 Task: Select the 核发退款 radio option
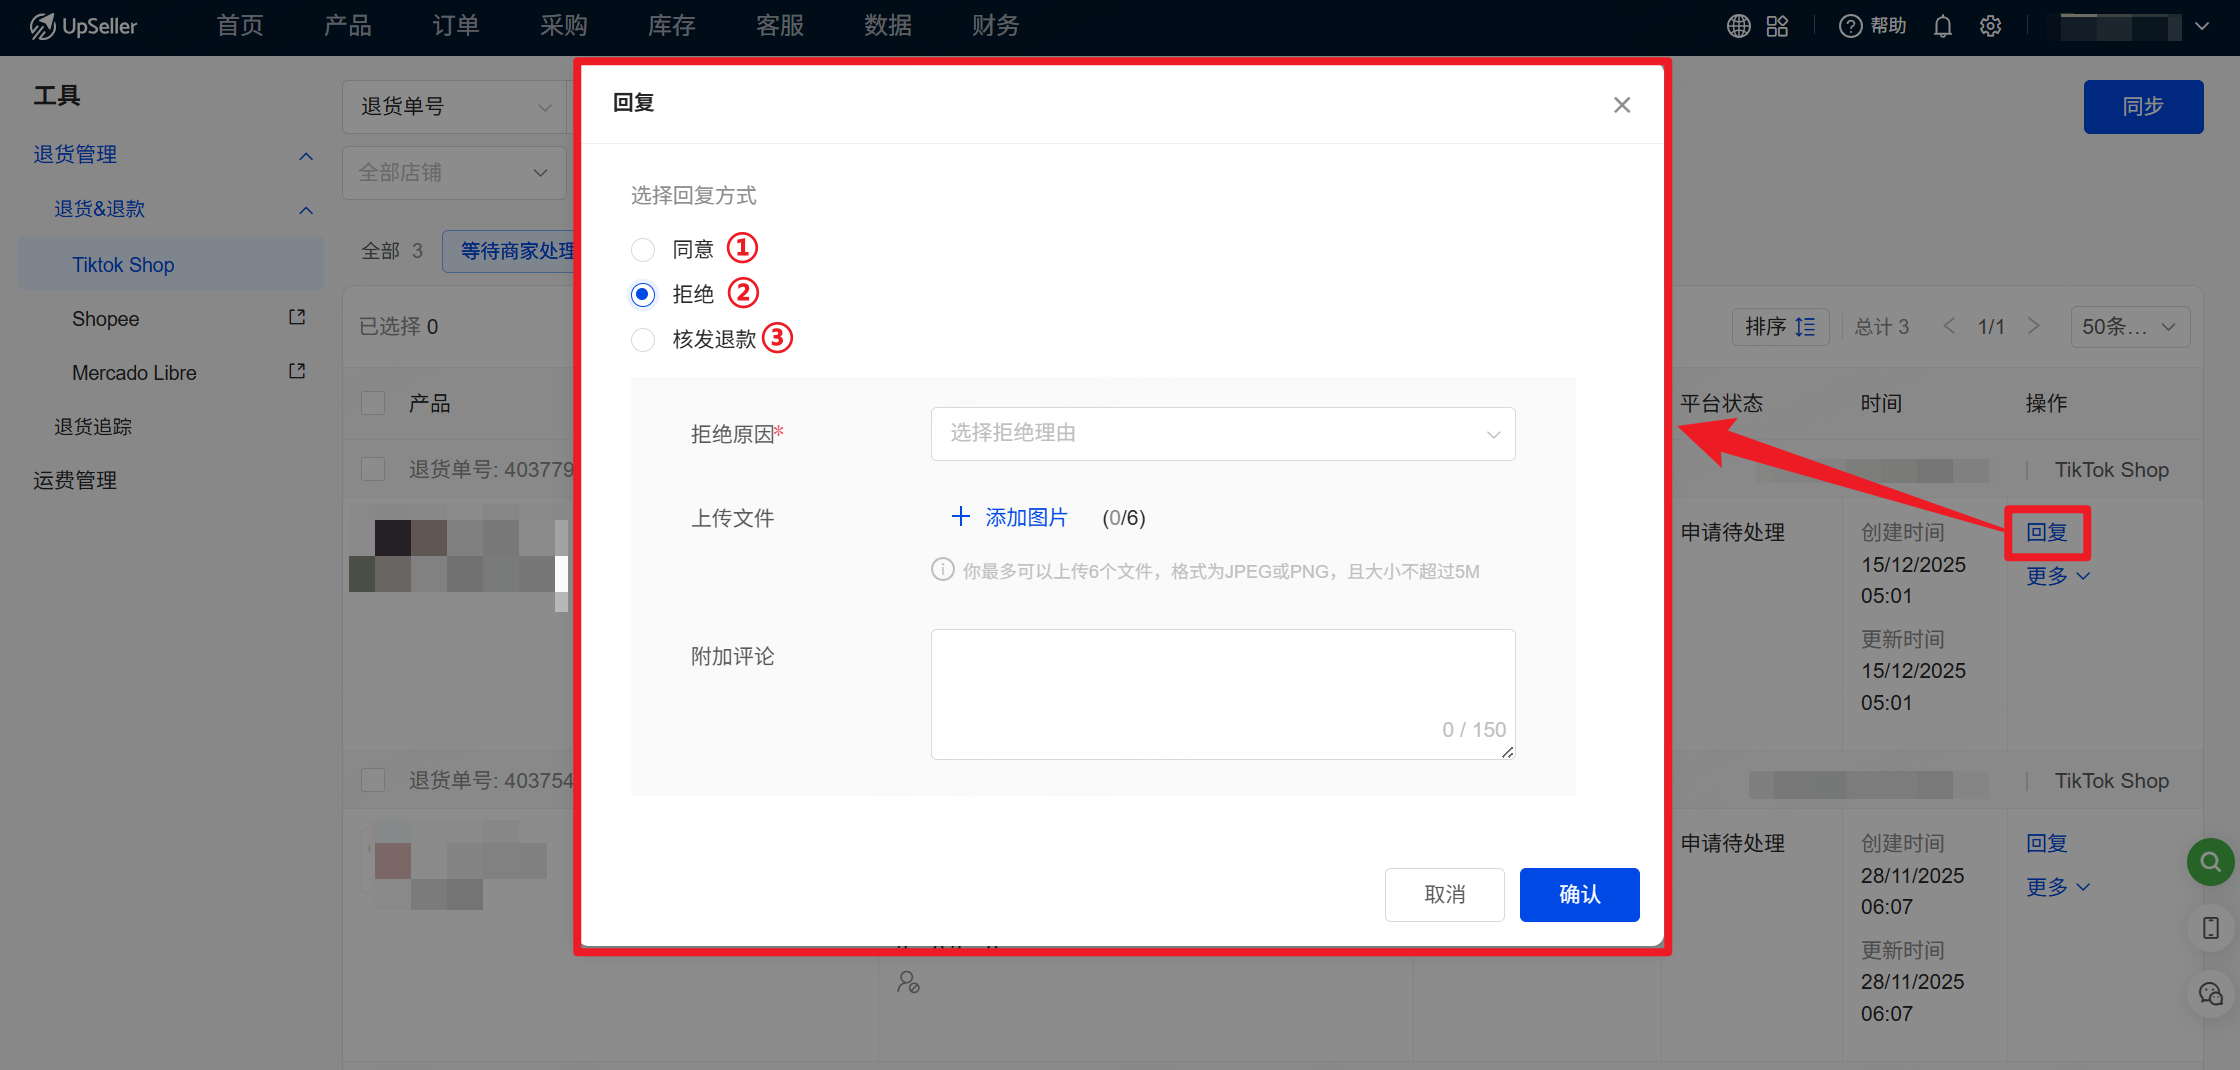[643, 340]
